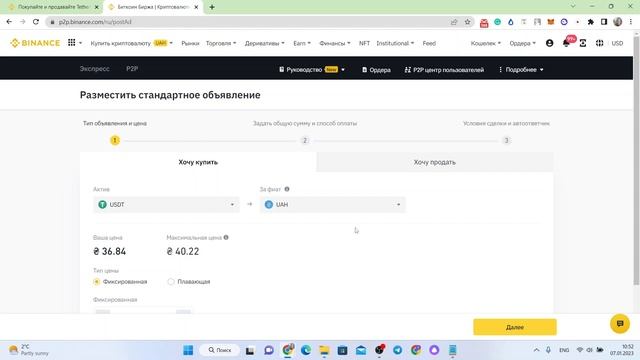Expand the Earn menu
Viewport: 640px width, 360px height.
pyautogui.click(x=302, y=43)
